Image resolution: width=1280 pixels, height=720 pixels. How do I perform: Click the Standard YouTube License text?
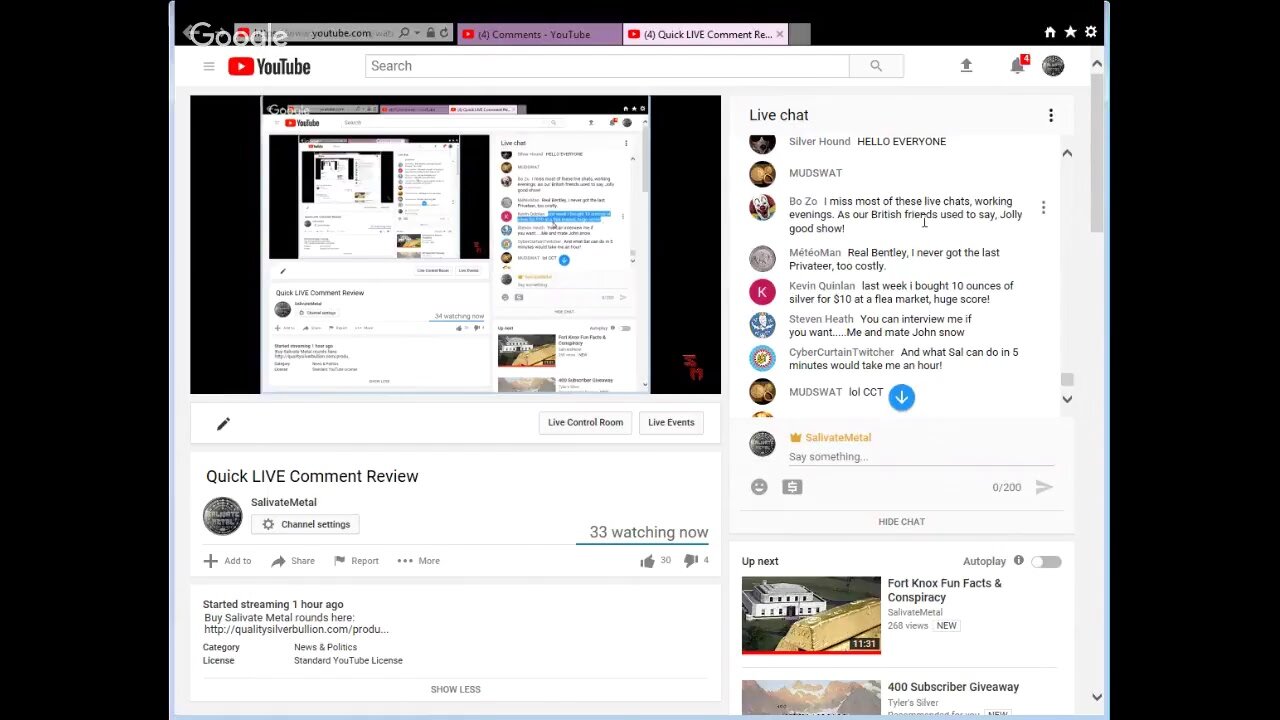(x=348, y=661)
